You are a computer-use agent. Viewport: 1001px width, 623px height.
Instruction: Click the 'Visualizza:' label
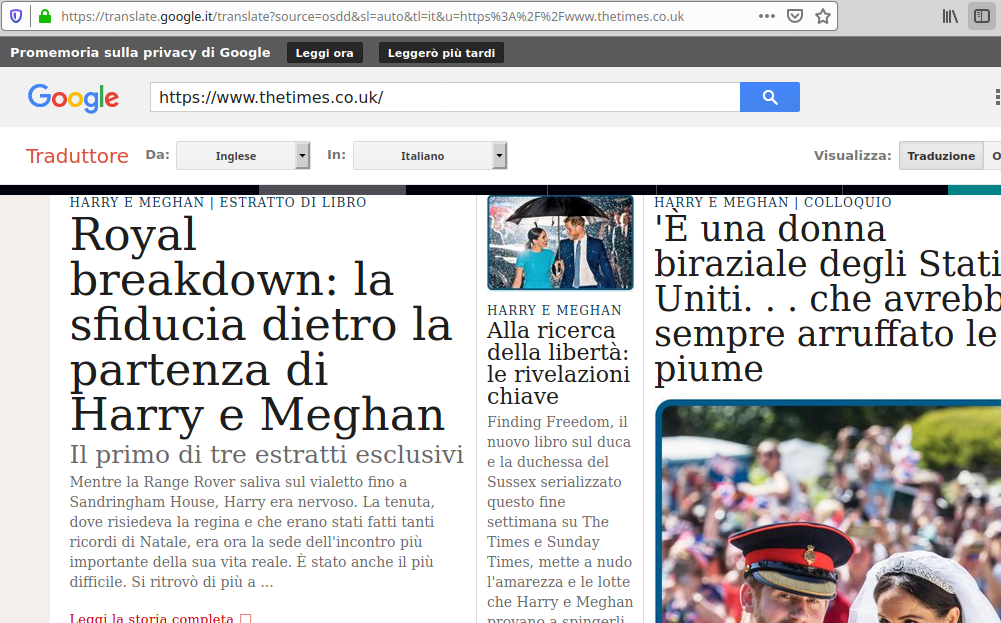click(852, 156)
